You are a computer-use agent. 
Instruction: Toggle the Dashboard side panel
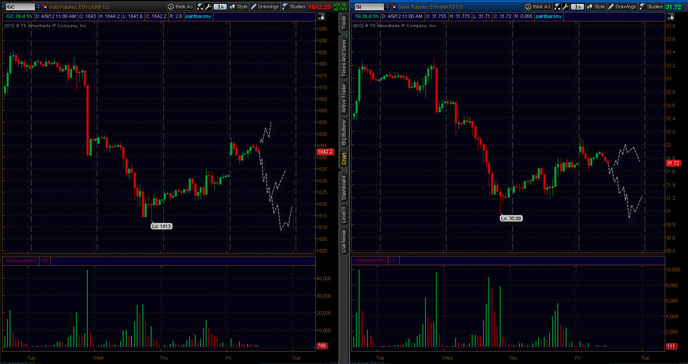[344, 188]
